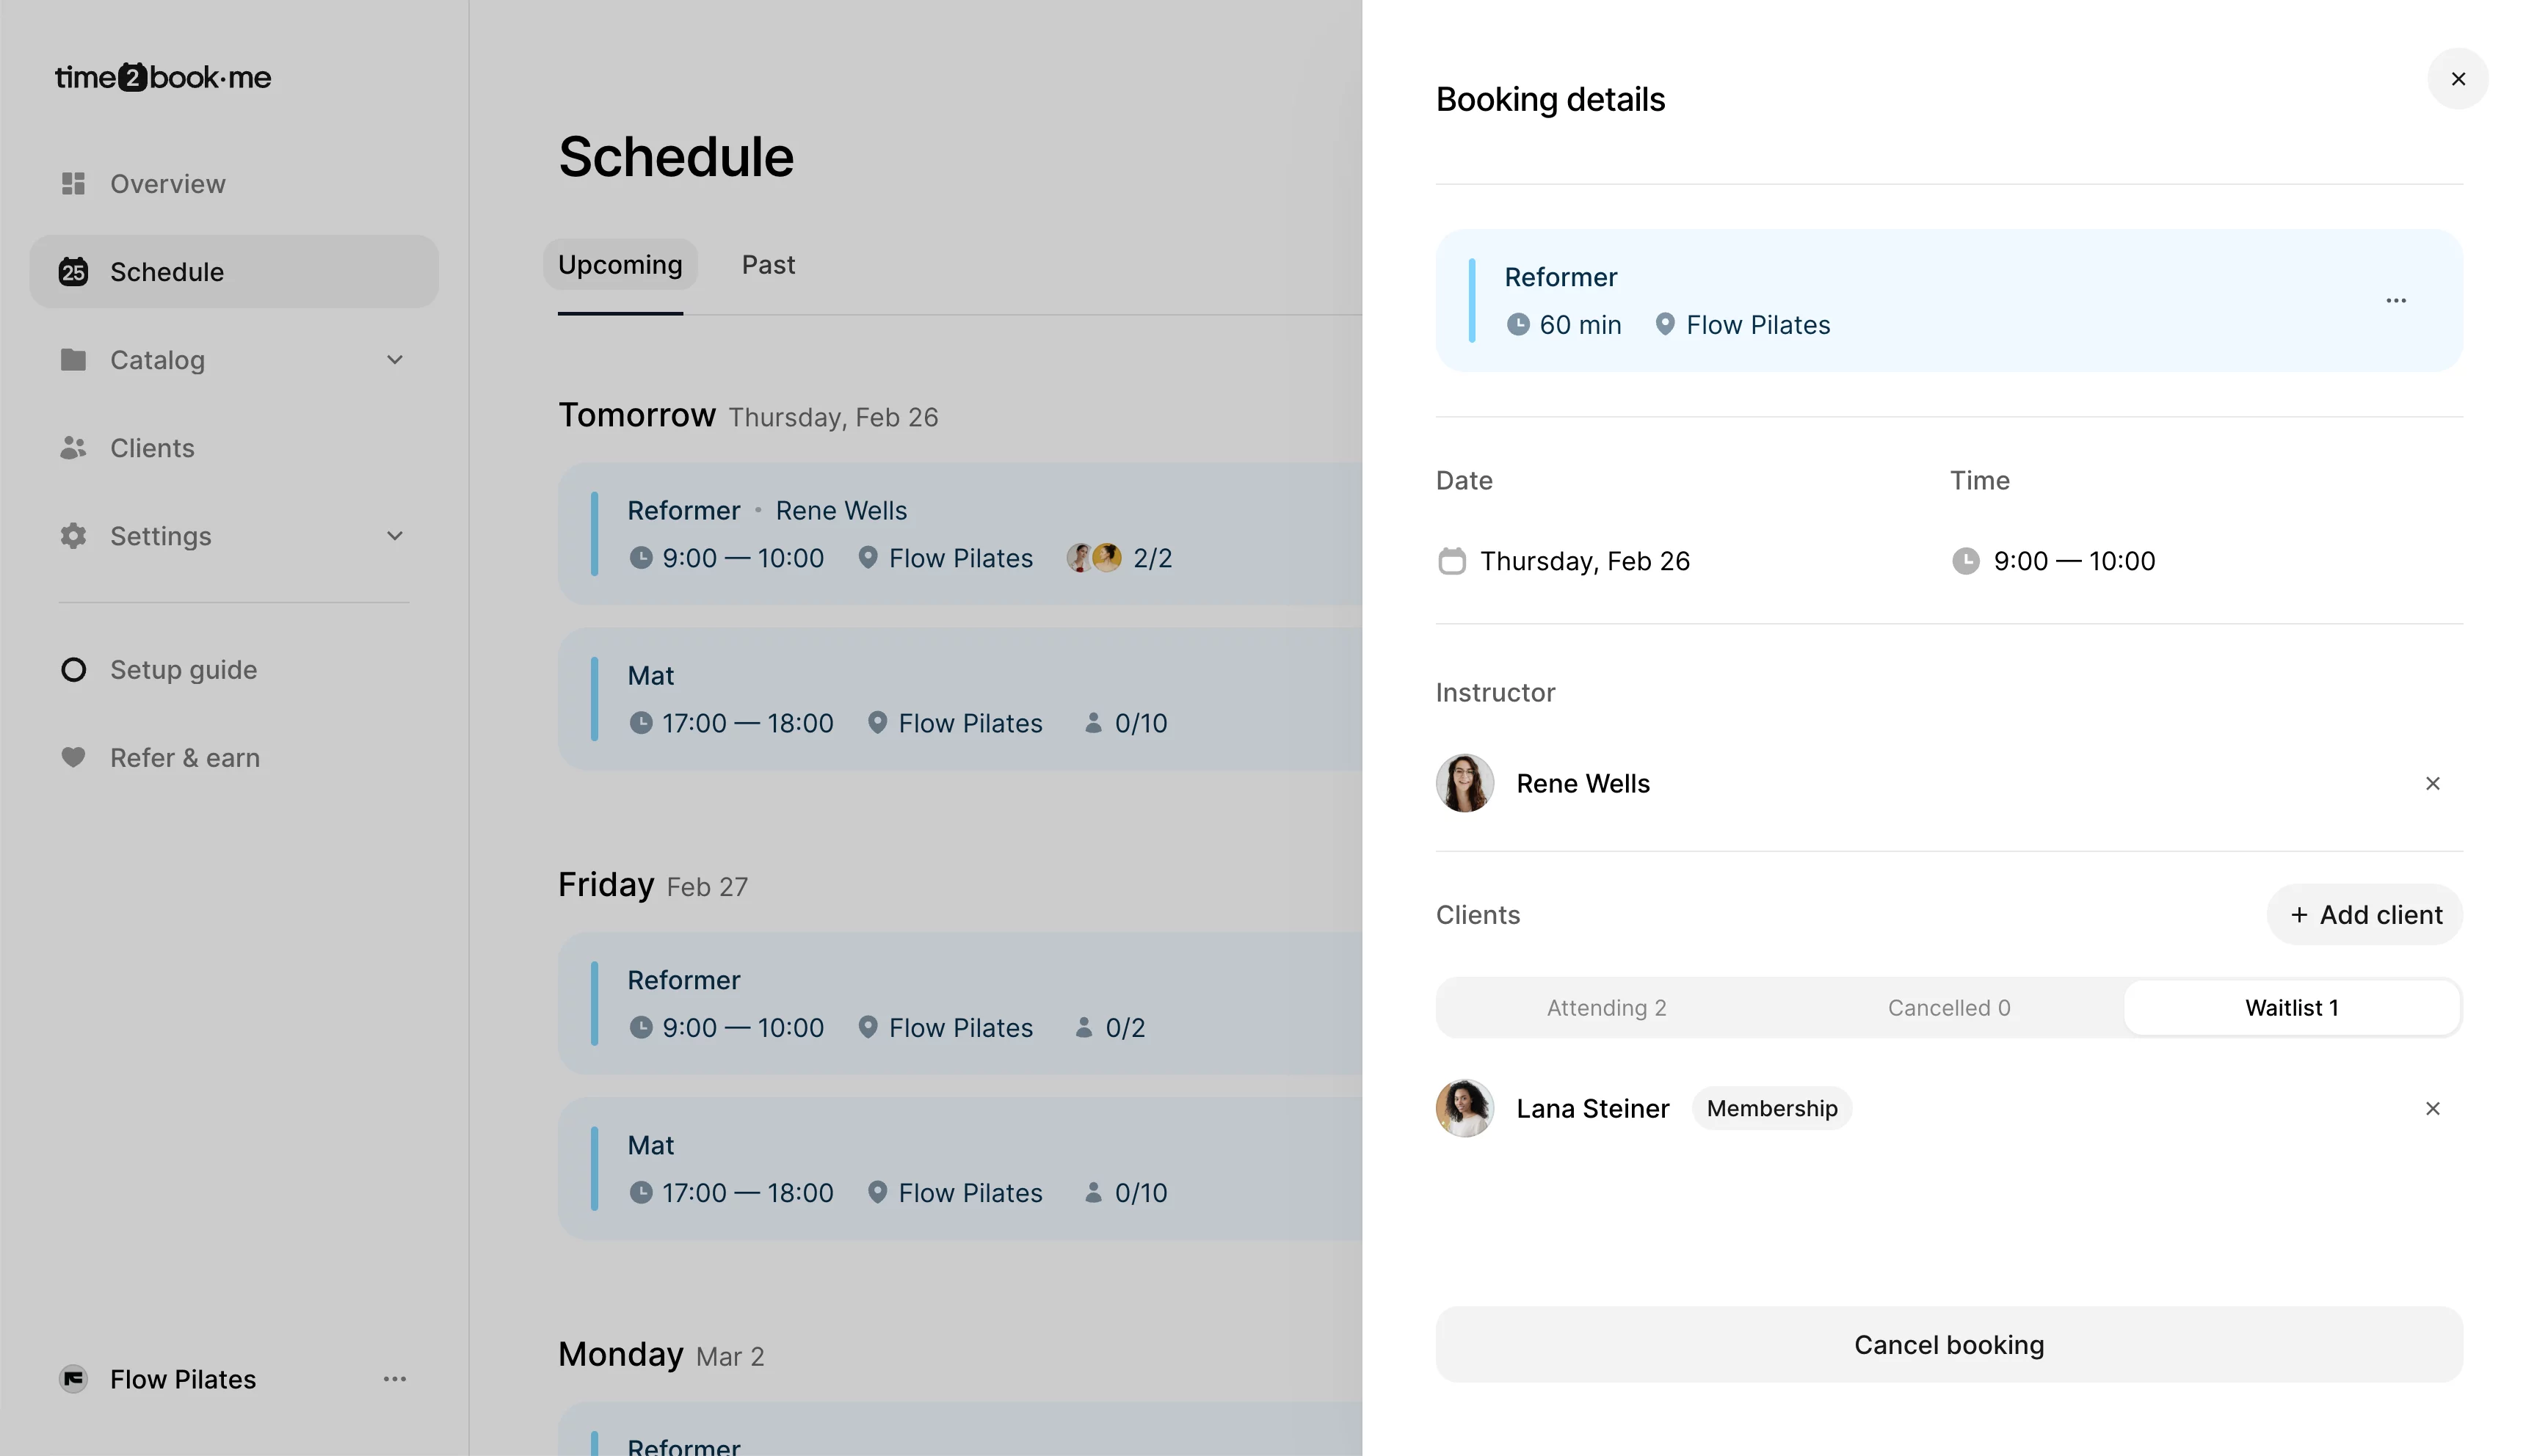Remove Lana Steiner from the waitlist
Image resolution: width=2537 pixels, height=1456 pixels.
point(2432,1109)
